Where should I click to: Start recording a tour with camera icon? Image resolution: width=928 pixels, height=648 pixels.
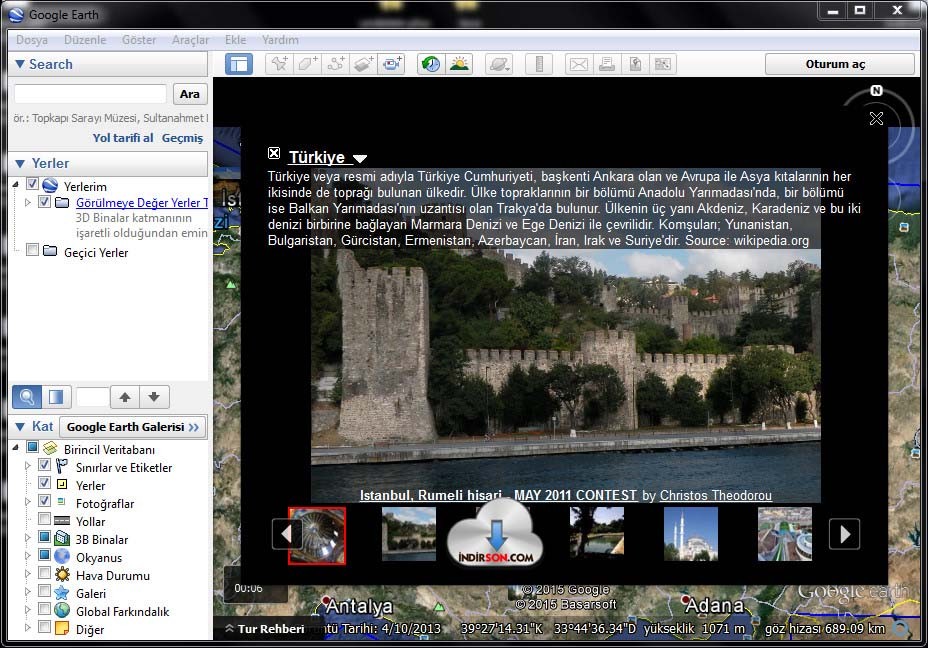tap(392, 64)
